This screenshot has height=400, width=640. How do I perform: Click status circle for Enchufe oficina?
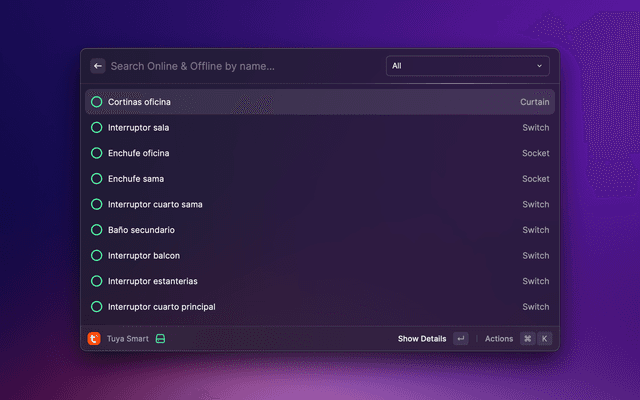click(97, 153)
